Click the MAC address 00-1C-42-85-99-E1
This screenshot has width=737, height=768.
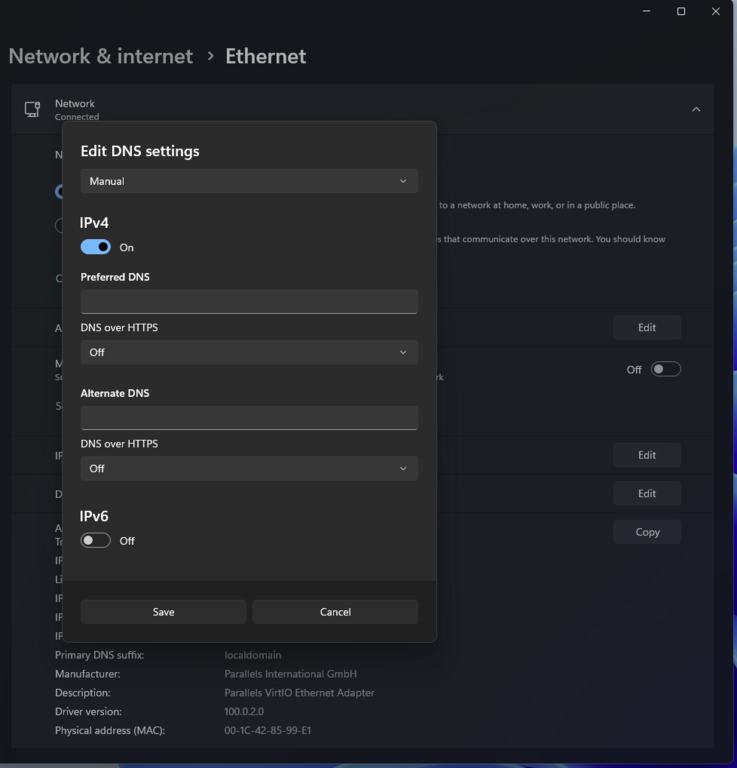(267, 731)
